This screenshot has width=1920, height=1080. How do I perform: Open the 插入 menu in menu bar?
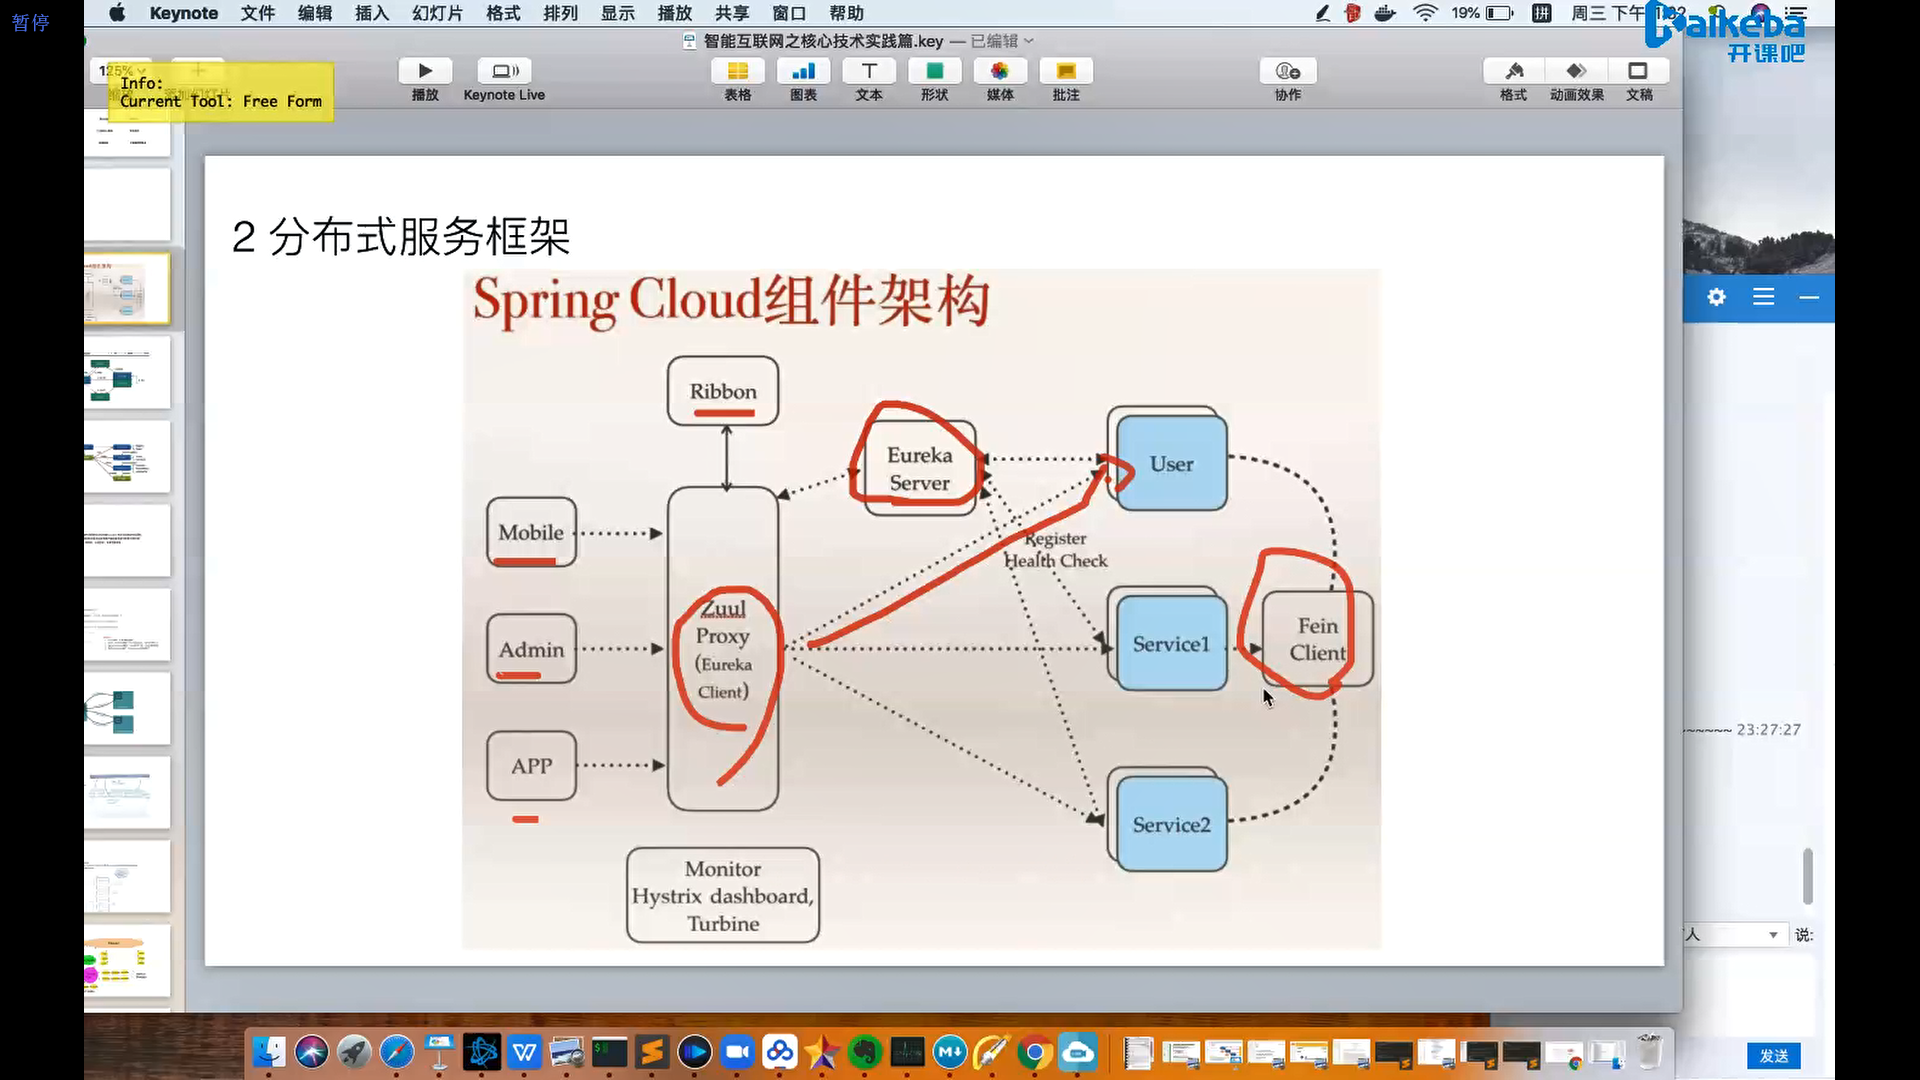(371, 13)
